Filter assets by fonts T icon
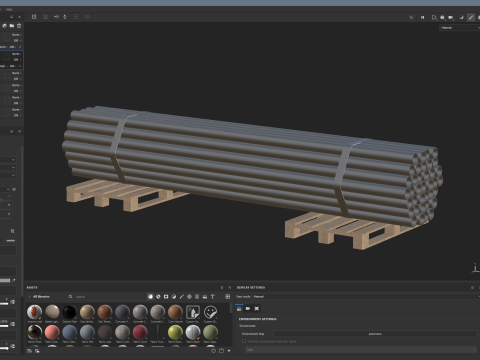The width and height of the screenshot is (480, 360). coord(213,296)
